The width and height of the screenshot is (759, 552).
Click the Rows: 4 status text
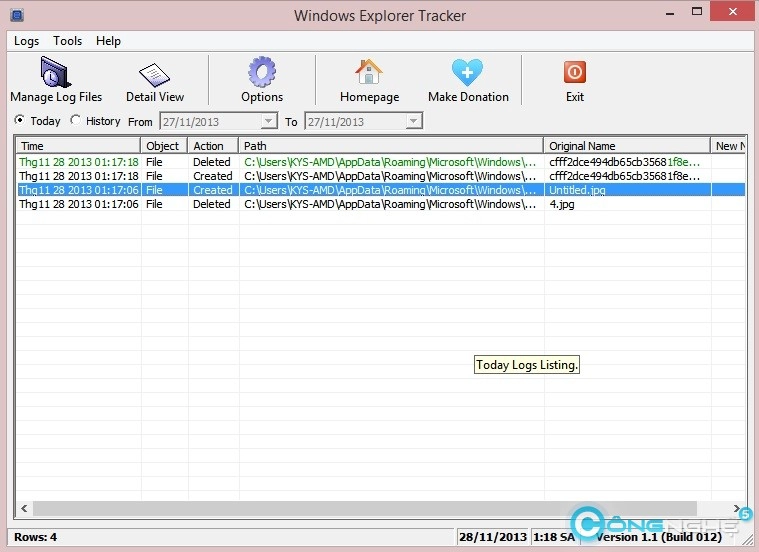tap(35, 537)
